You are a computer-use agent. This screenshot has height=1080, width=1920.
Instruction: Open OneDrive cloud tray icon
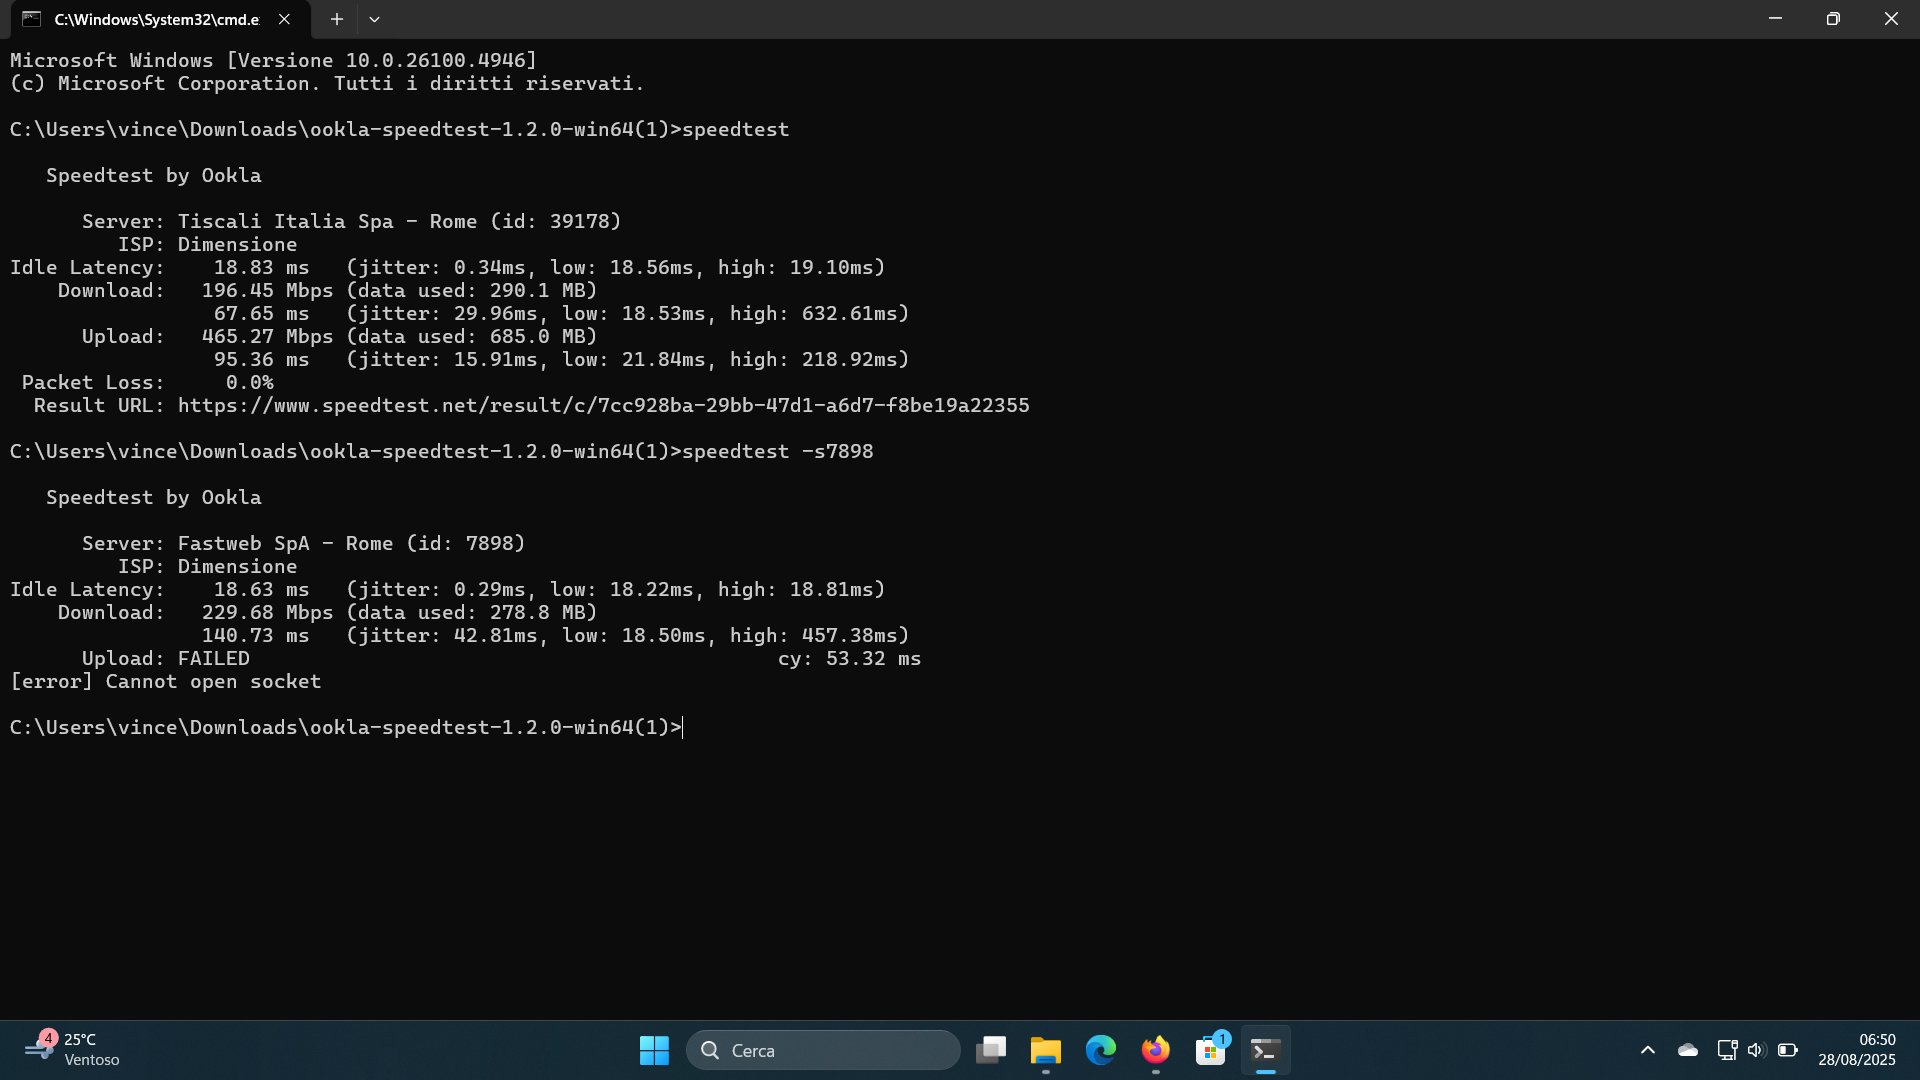click(x=1688, y=1050)
